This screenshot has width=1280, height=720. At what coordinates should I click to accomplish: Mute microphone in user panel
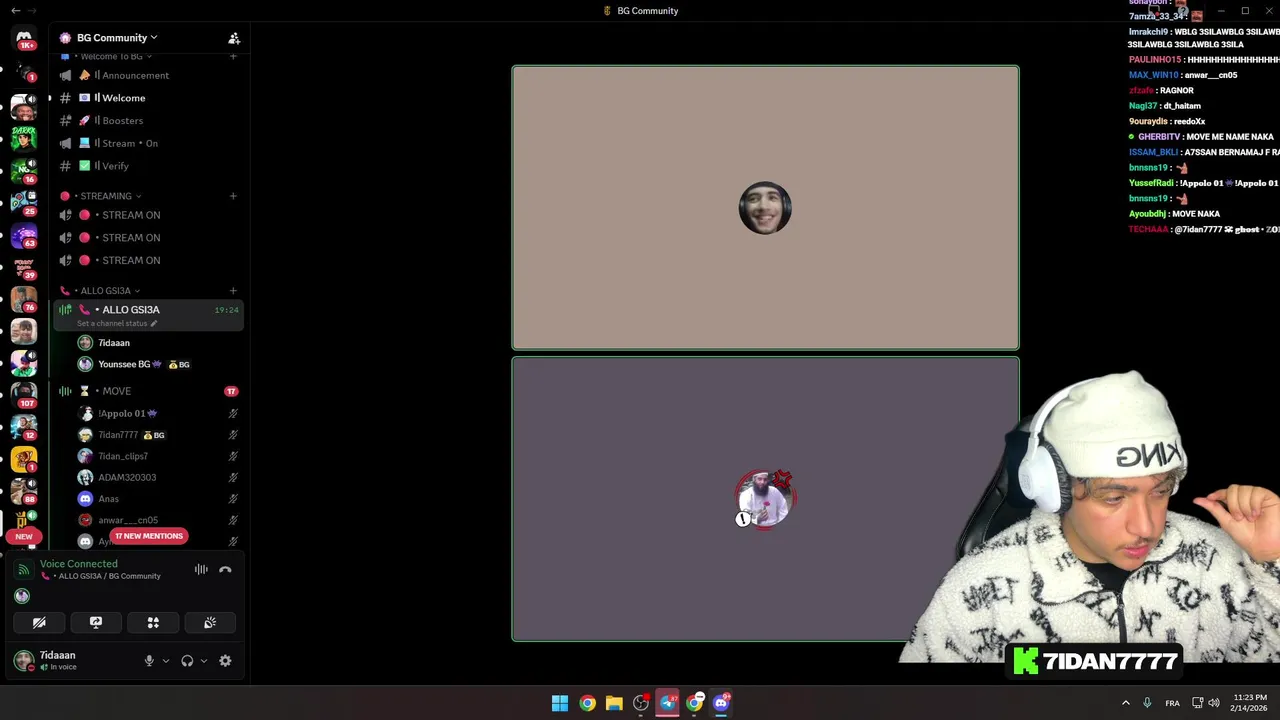coord(149,661)
